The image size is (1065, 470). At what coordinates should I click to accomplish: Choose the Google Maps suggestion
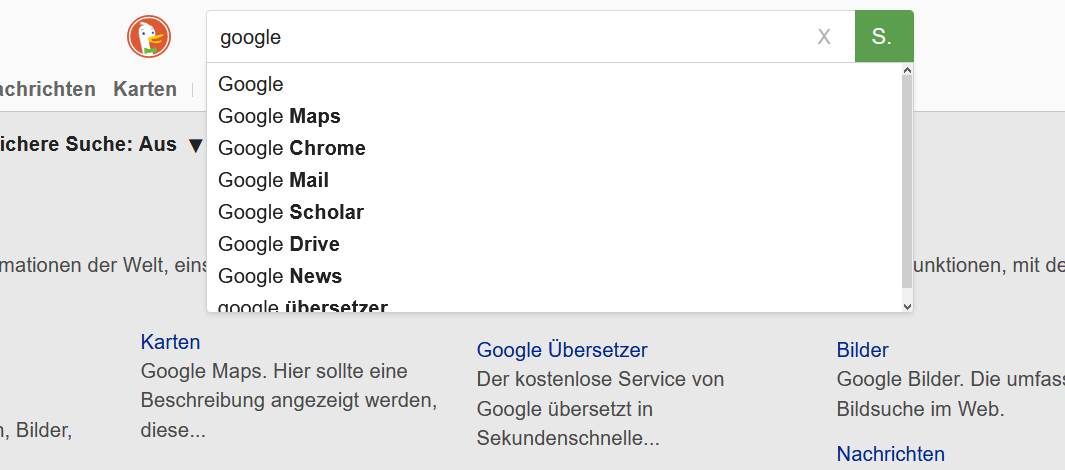279,117
